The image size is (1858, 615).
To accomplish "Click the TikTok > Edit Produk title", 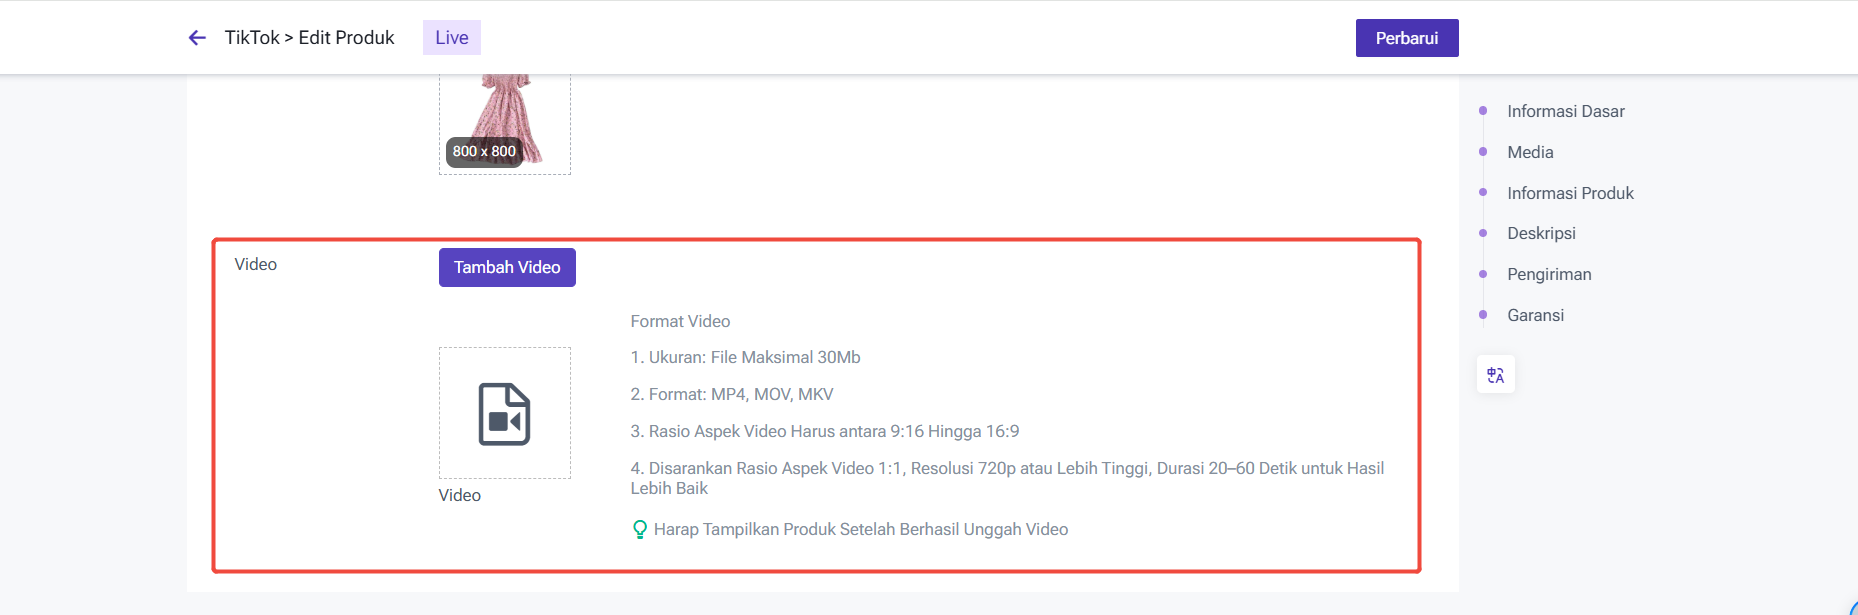I will click(x=309, y=38).
